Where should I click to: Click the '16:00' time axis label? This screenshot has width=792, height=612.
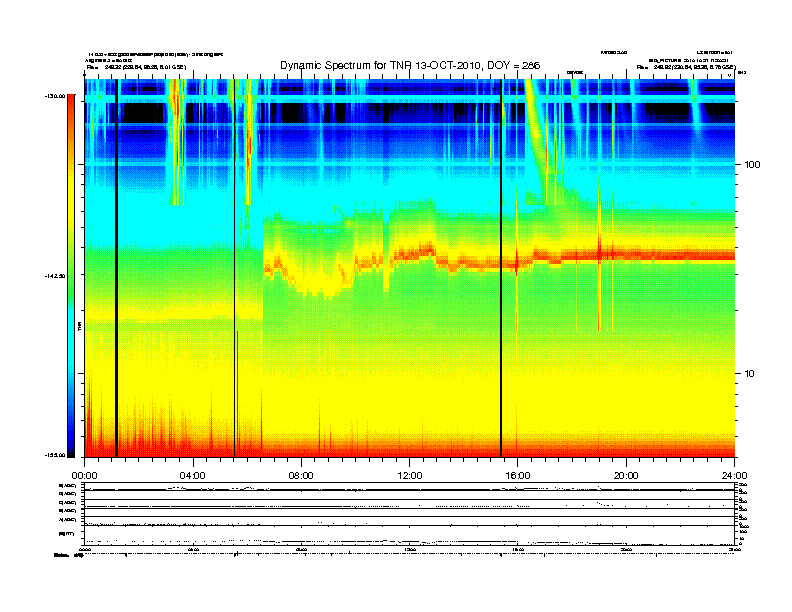pyautogui.click(x=518, y=476)
